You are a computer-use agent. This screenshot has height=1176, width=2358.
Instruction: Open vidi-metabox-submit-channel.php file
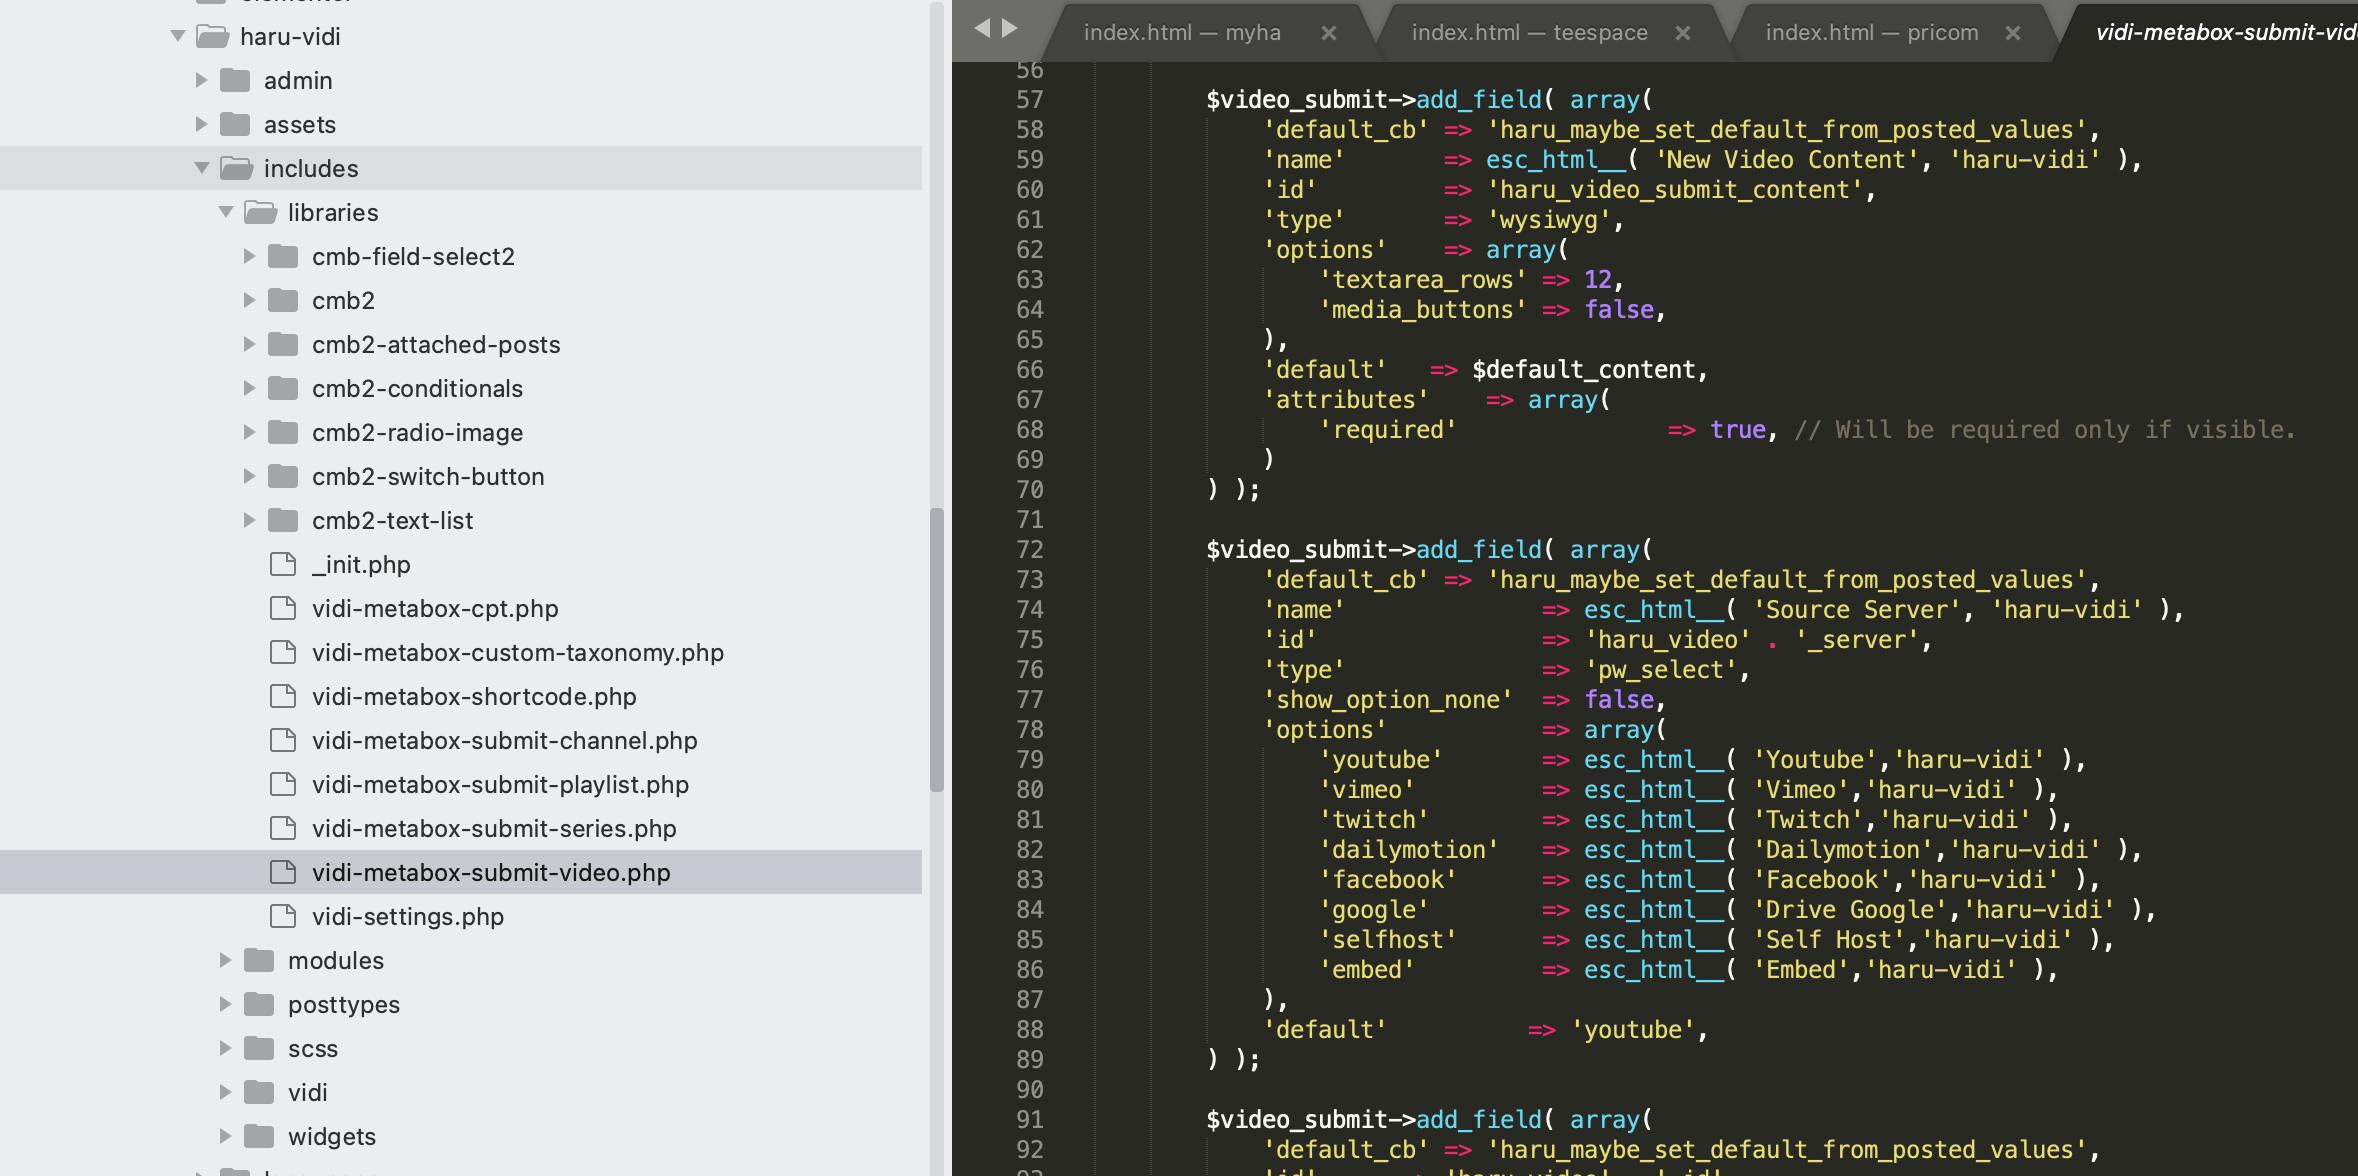coord(505,740)
